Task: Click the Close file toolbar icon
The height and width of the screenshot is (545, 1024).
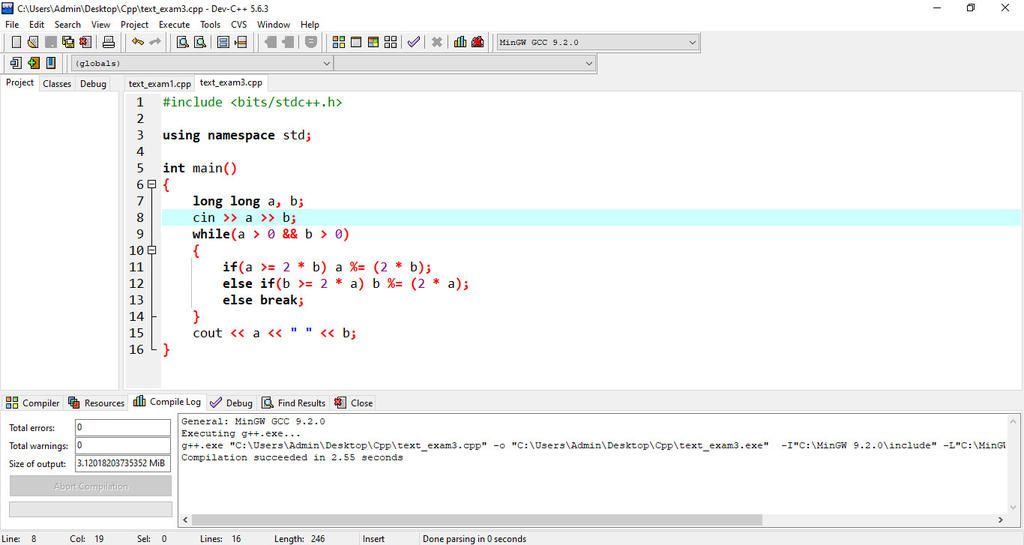Action: [x=85, y=42]
